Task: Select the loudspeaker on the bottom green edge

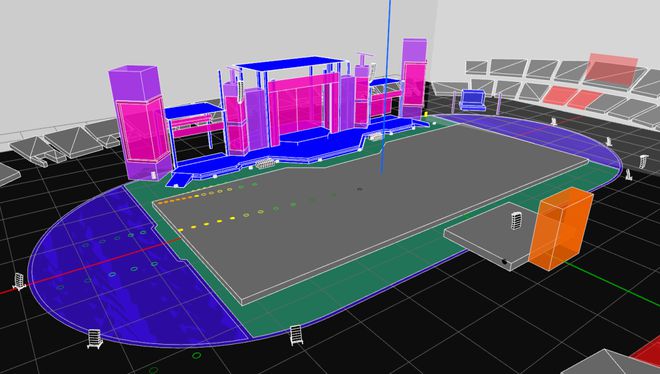Action: pyautogui.click(x=296, y=335)
